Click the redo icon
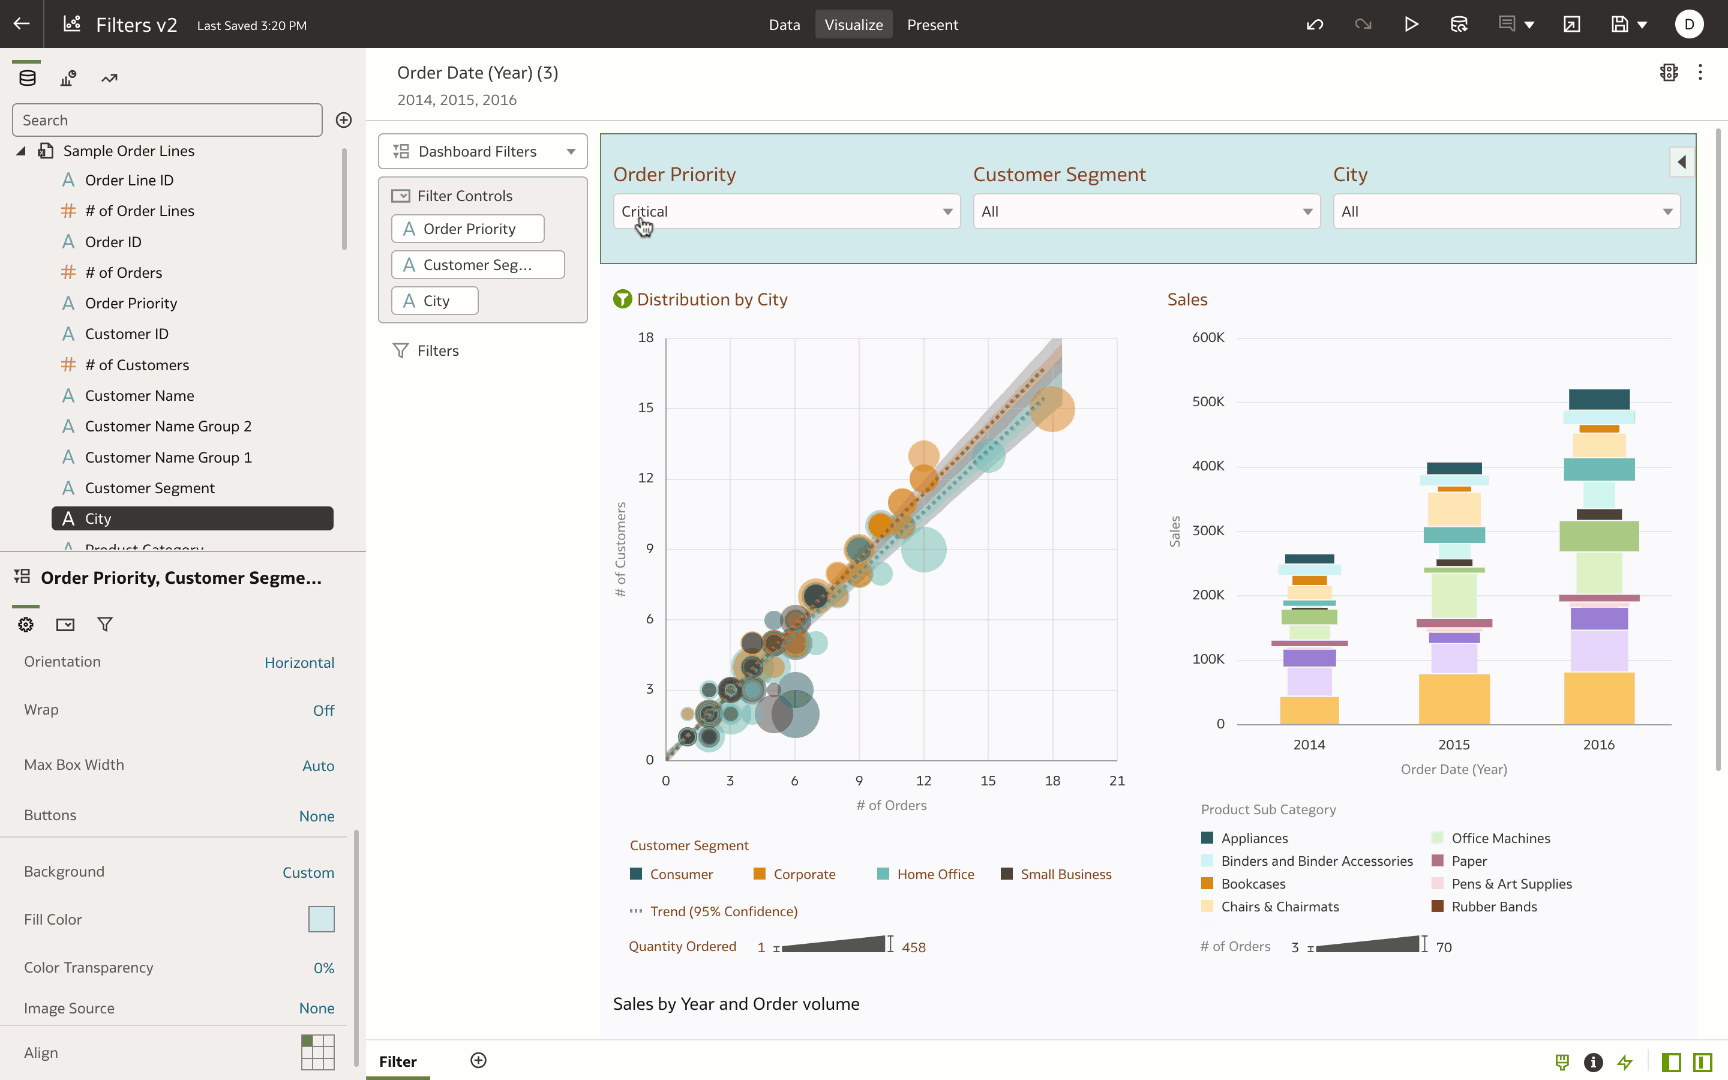The image size is (1728, 1080). coord(1363,24)
